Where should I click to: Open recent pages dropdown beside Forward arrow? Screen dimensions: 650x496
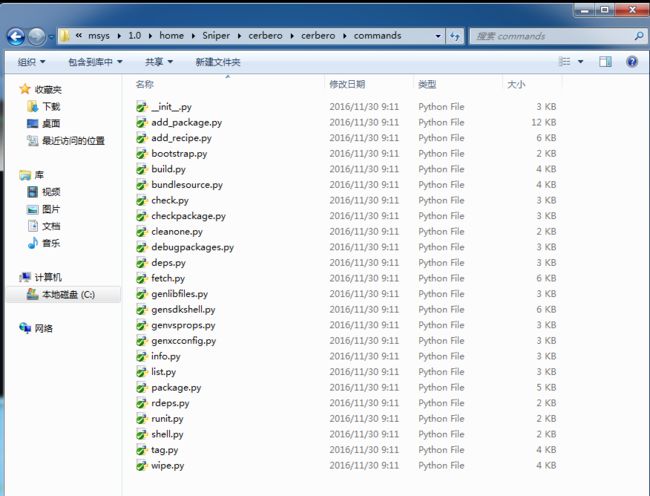pos(51,37)
